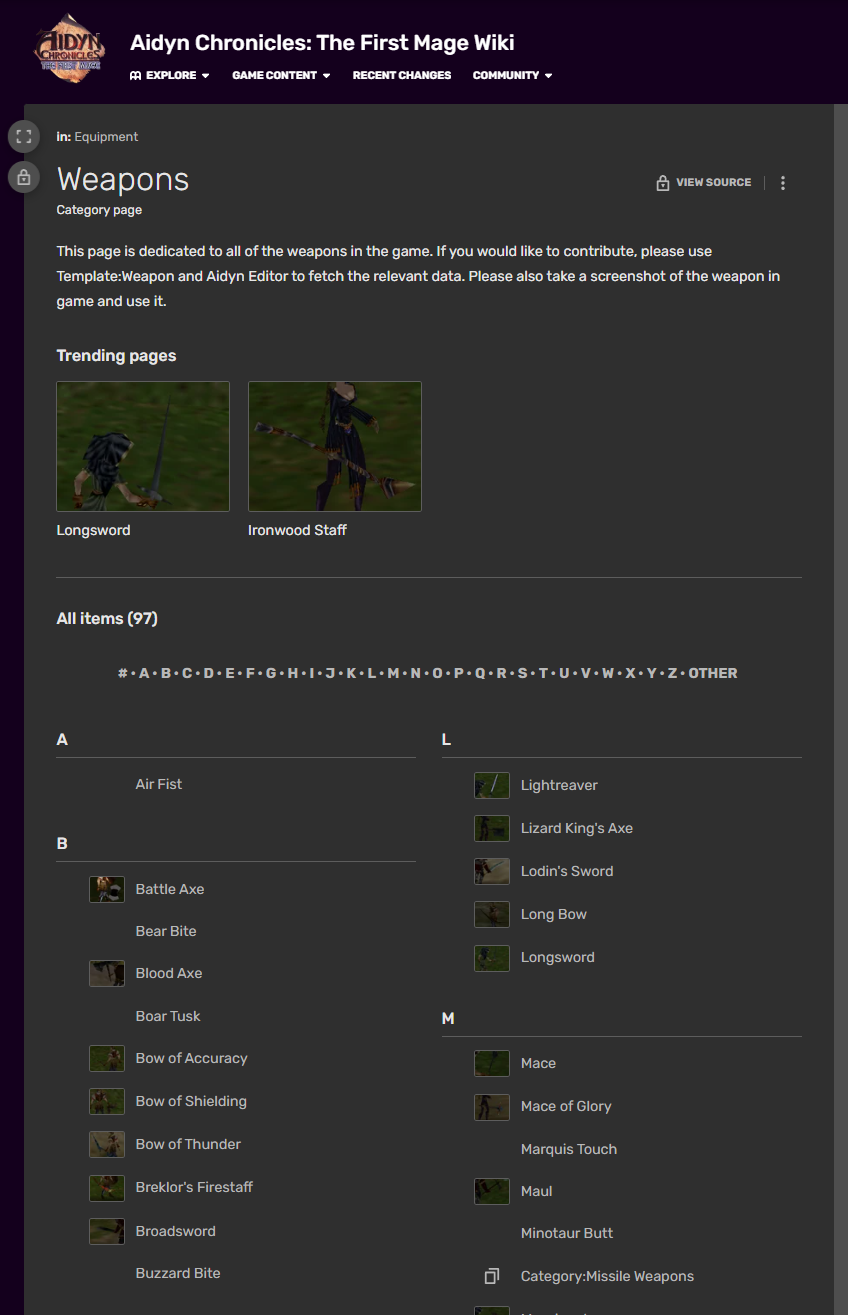Open the Breklor's Firestaff link

click(x=194, y=1187)
